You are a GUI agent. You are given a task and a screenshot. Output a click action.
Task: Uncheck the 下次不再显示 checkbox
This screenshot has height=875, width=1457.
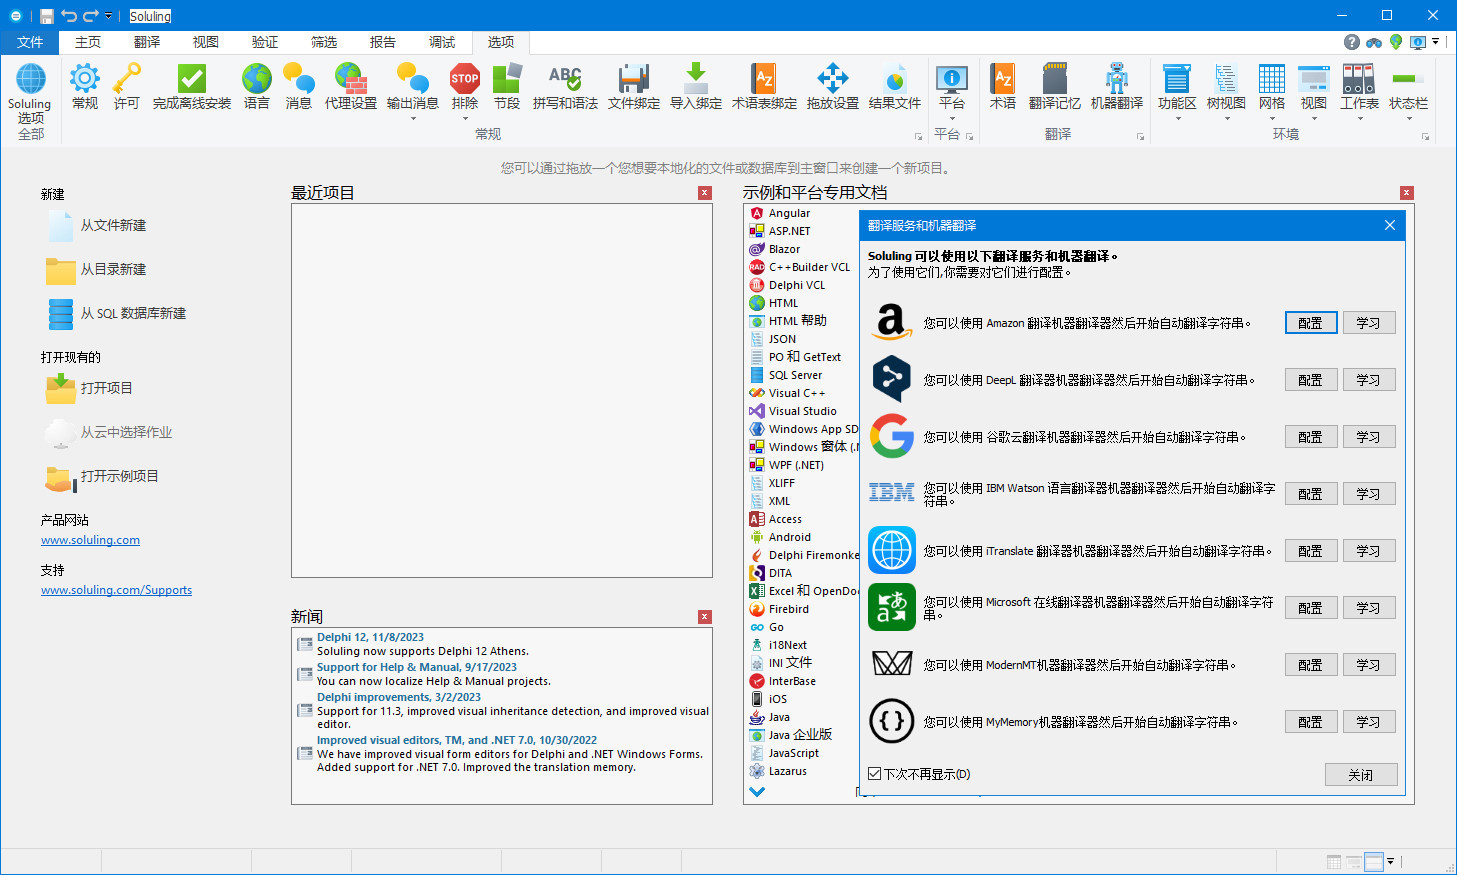(874, 773)
